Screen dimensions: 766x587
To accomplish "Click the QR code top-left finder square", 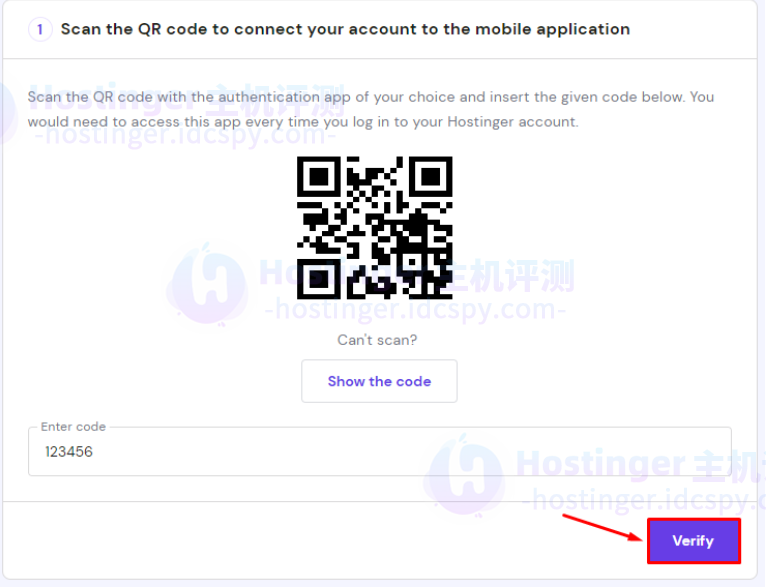I will [x=319, y=176].
